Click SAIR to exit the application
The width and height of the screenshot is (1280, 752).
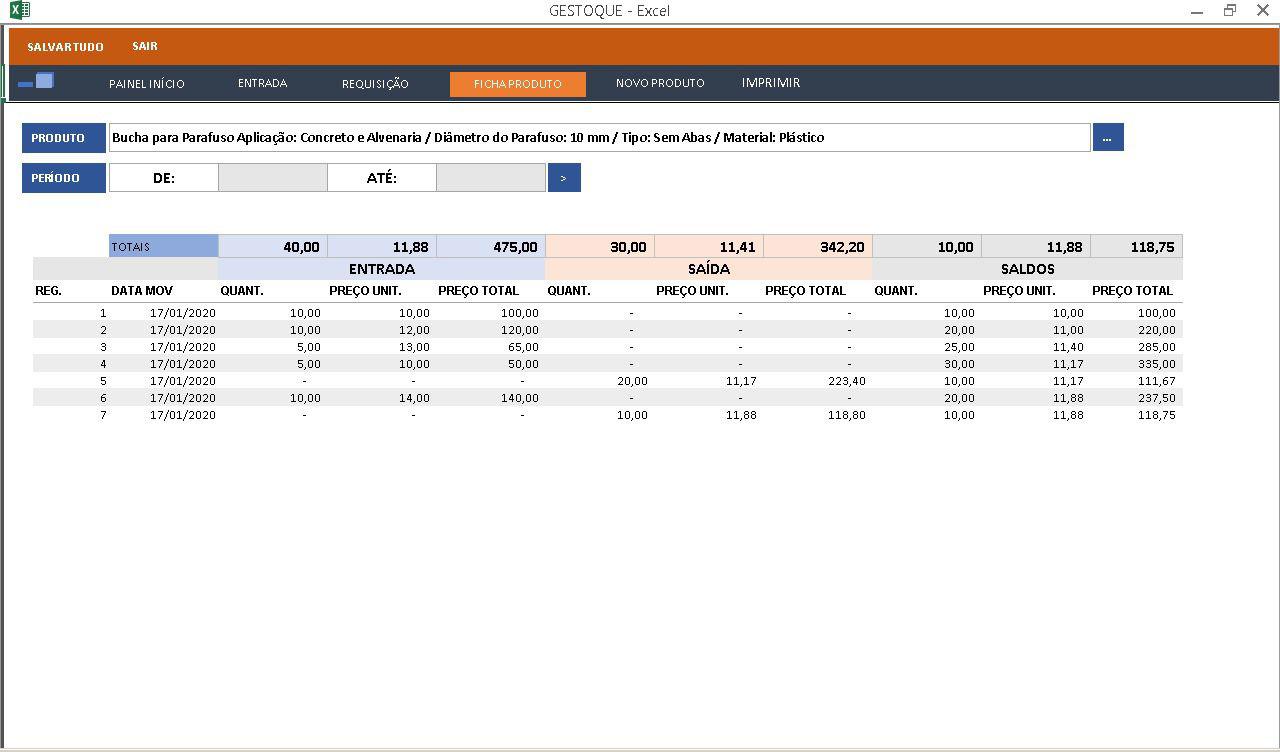(x=145, y=47)
